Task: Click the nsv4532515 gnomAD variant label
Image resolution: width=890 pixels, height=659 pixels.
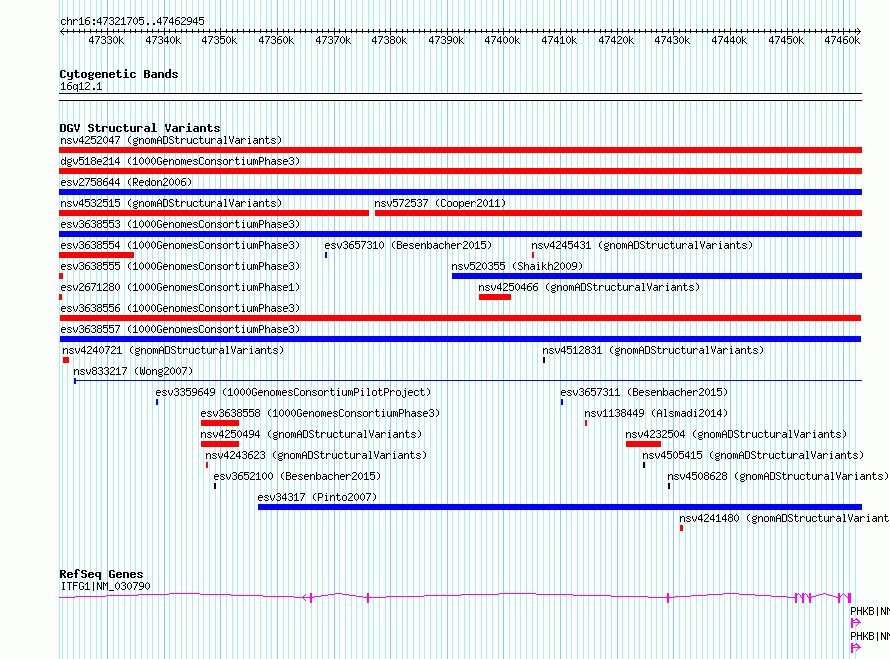Action: point(171,203)
